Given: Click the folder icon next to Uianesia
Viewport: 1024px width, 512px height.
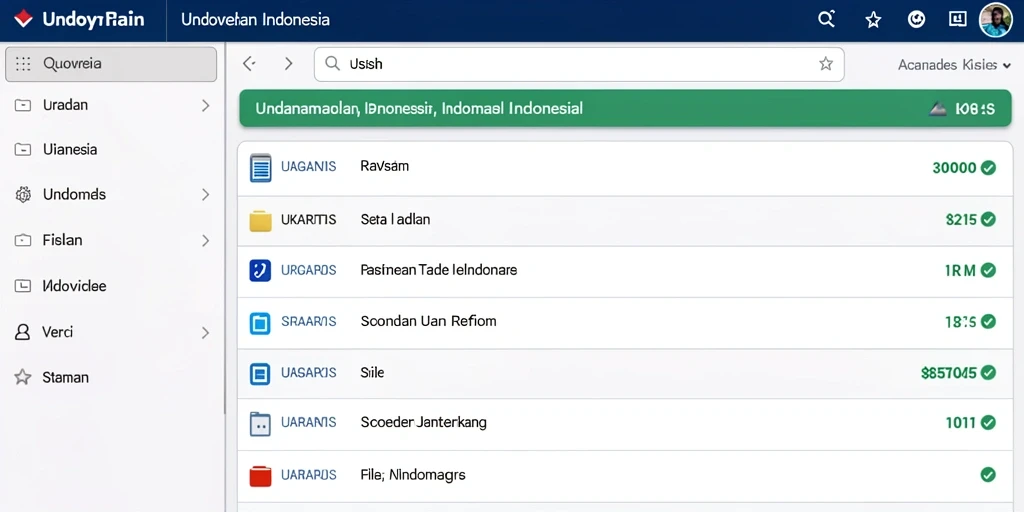Looking at the screenshot, I should tap(23, 150).
